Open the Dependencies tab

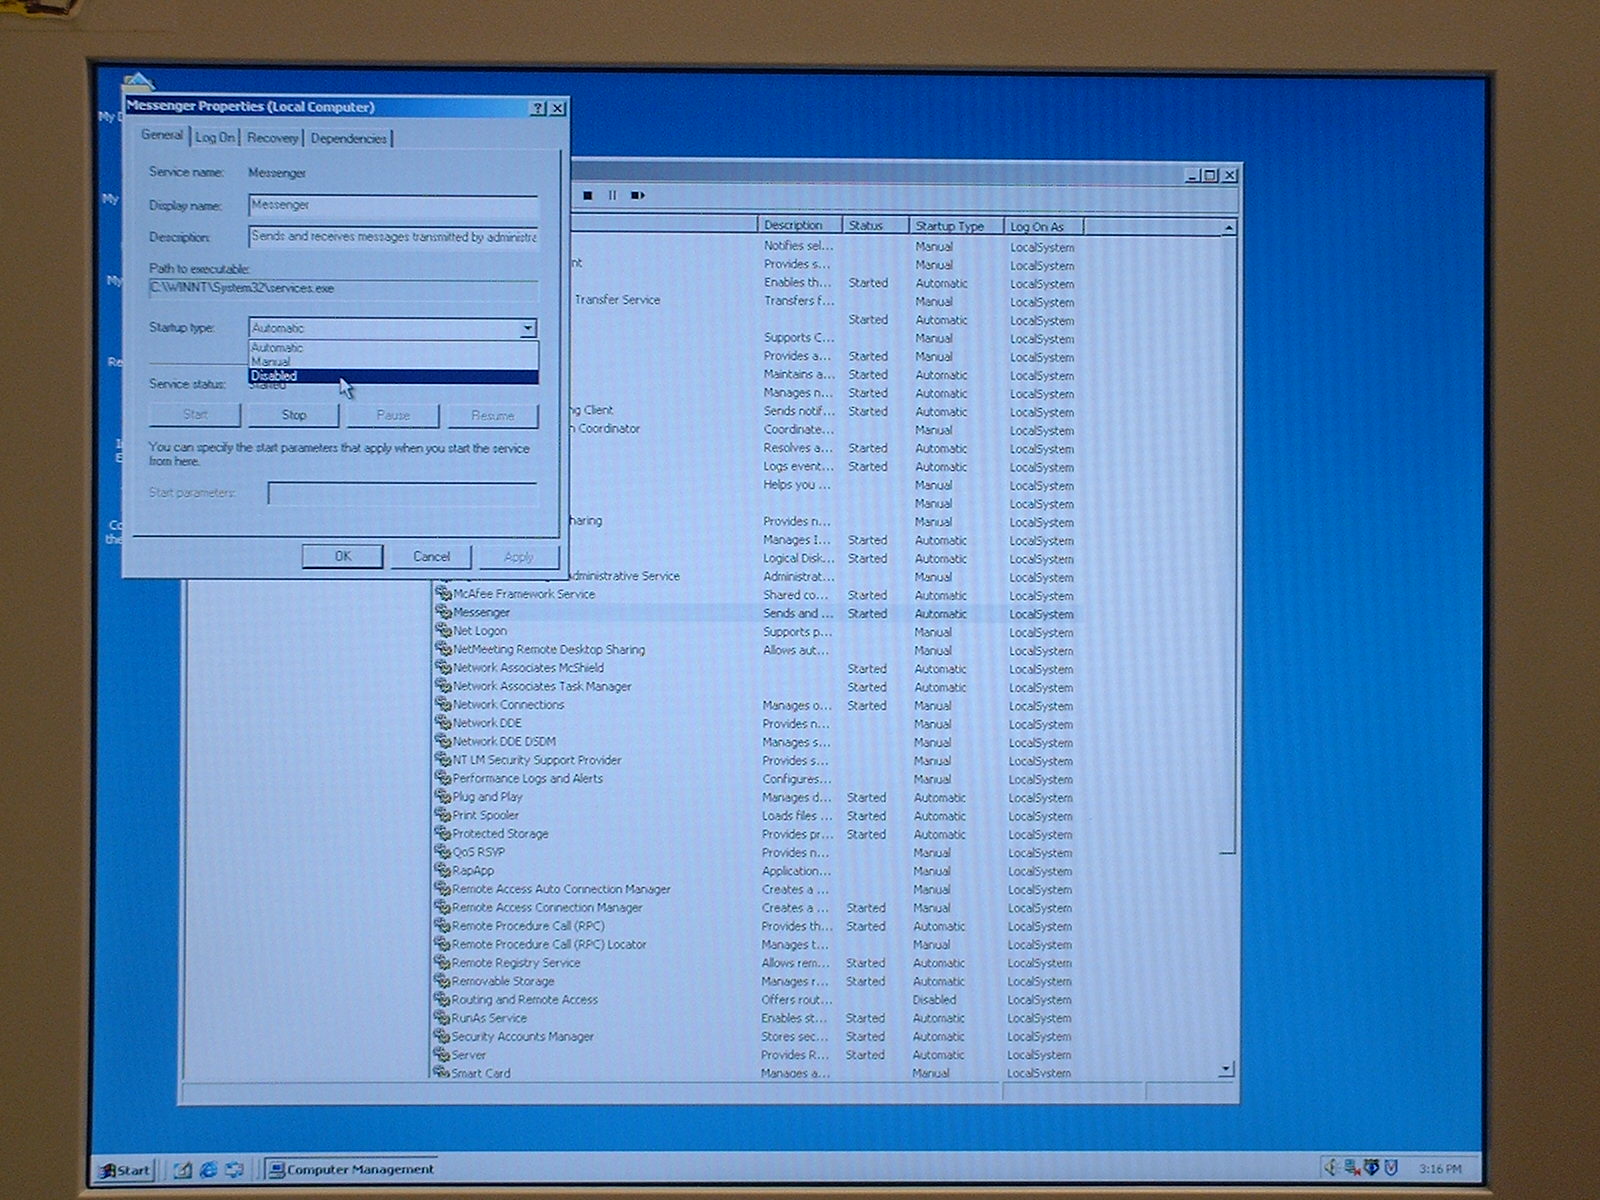[348, 138]
